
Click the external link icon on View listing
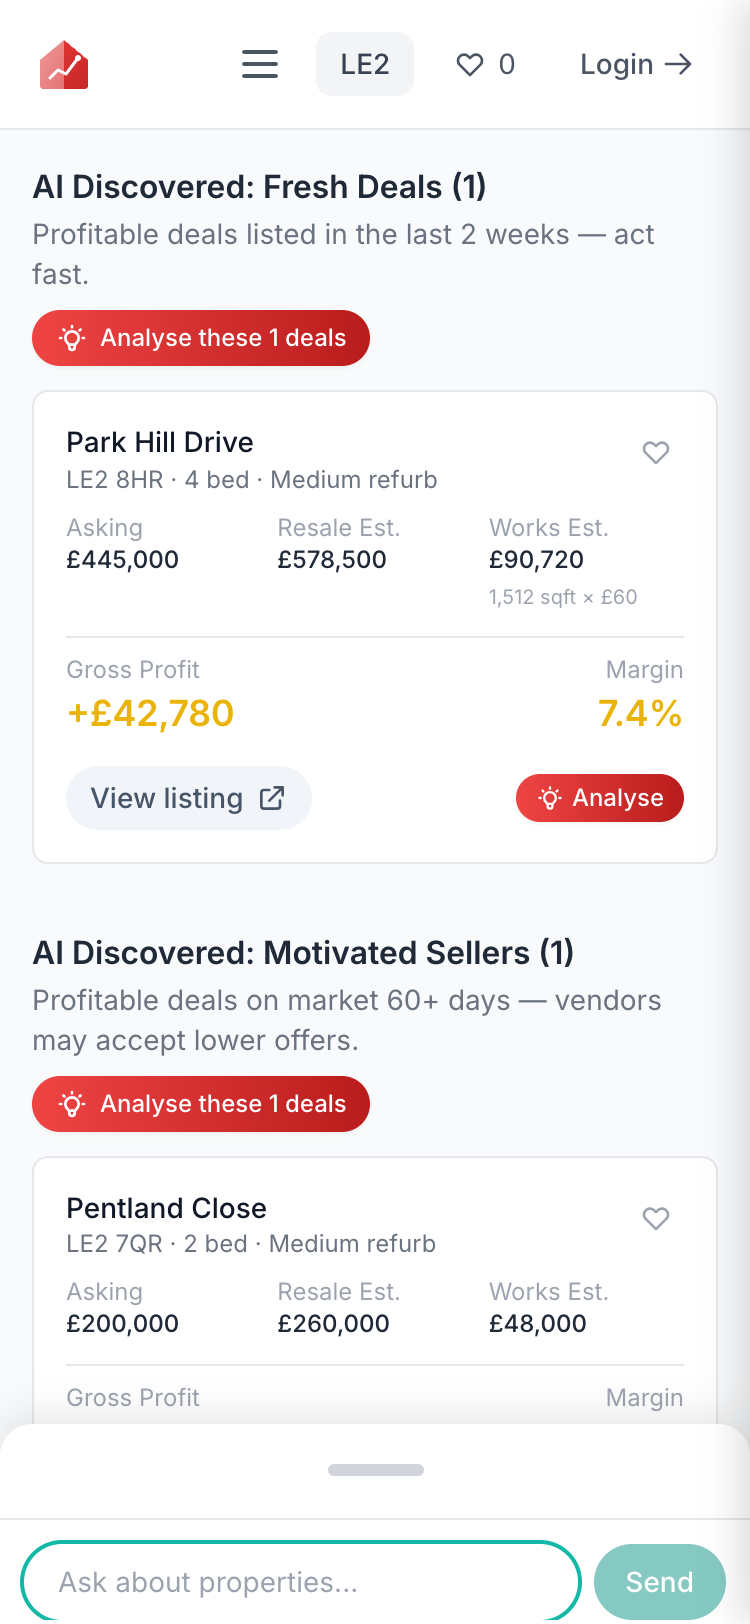click(270, 797)
